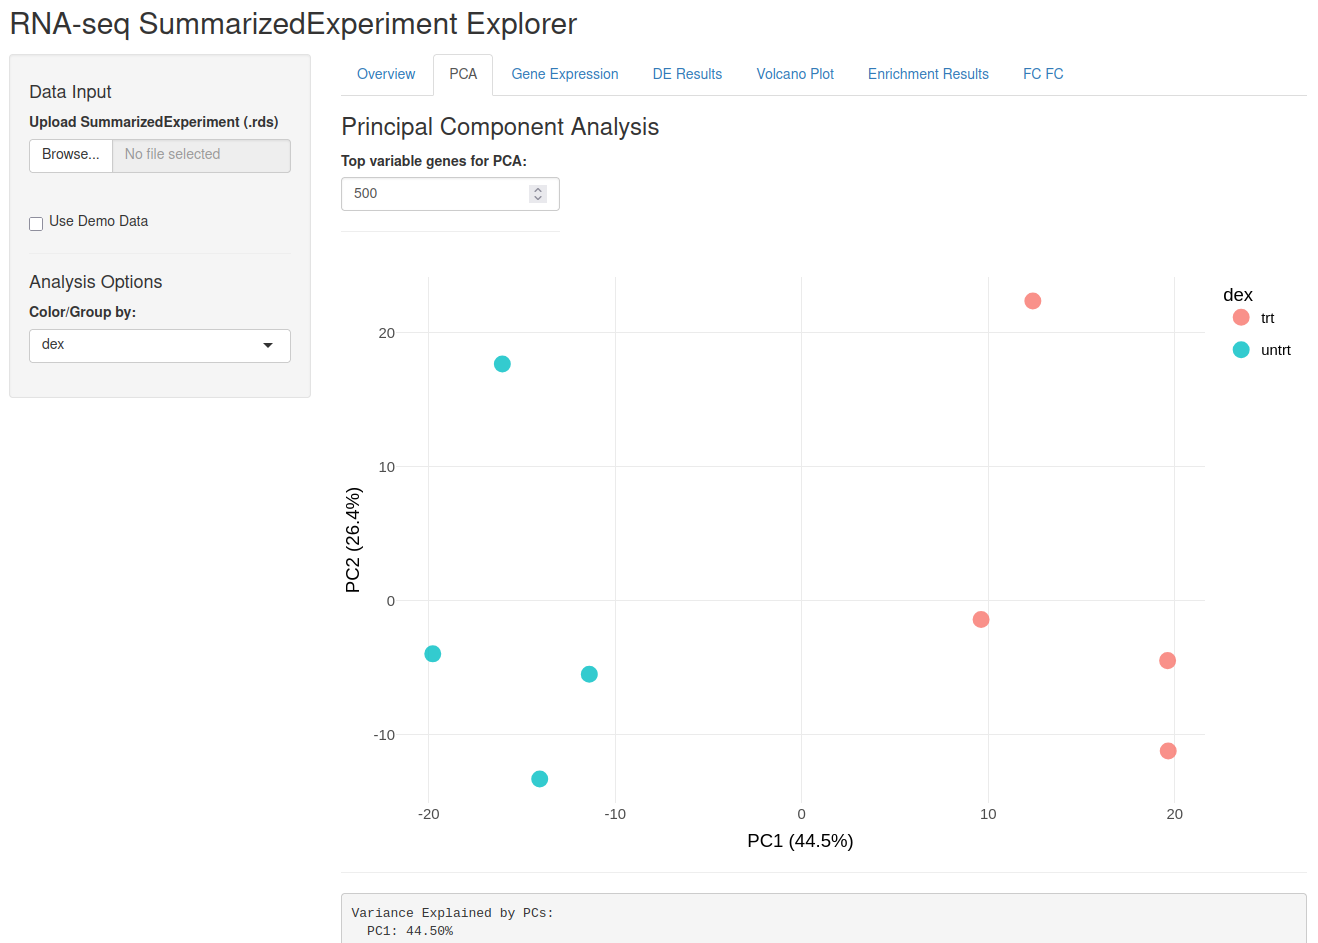Select the FC FC tab
1318x943 pixels.
pos(1043,74)
